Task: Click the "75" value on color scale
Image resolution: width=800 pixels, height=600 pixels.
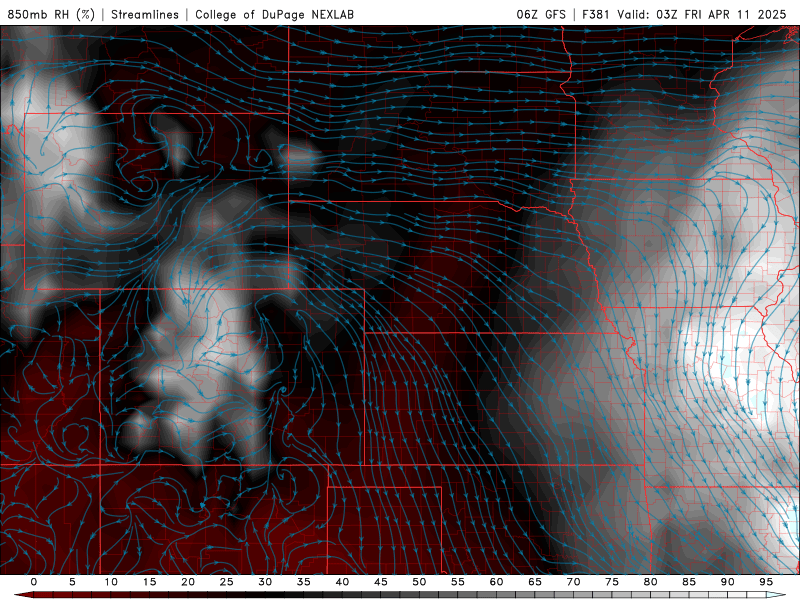Action: (x=612, y=582)
